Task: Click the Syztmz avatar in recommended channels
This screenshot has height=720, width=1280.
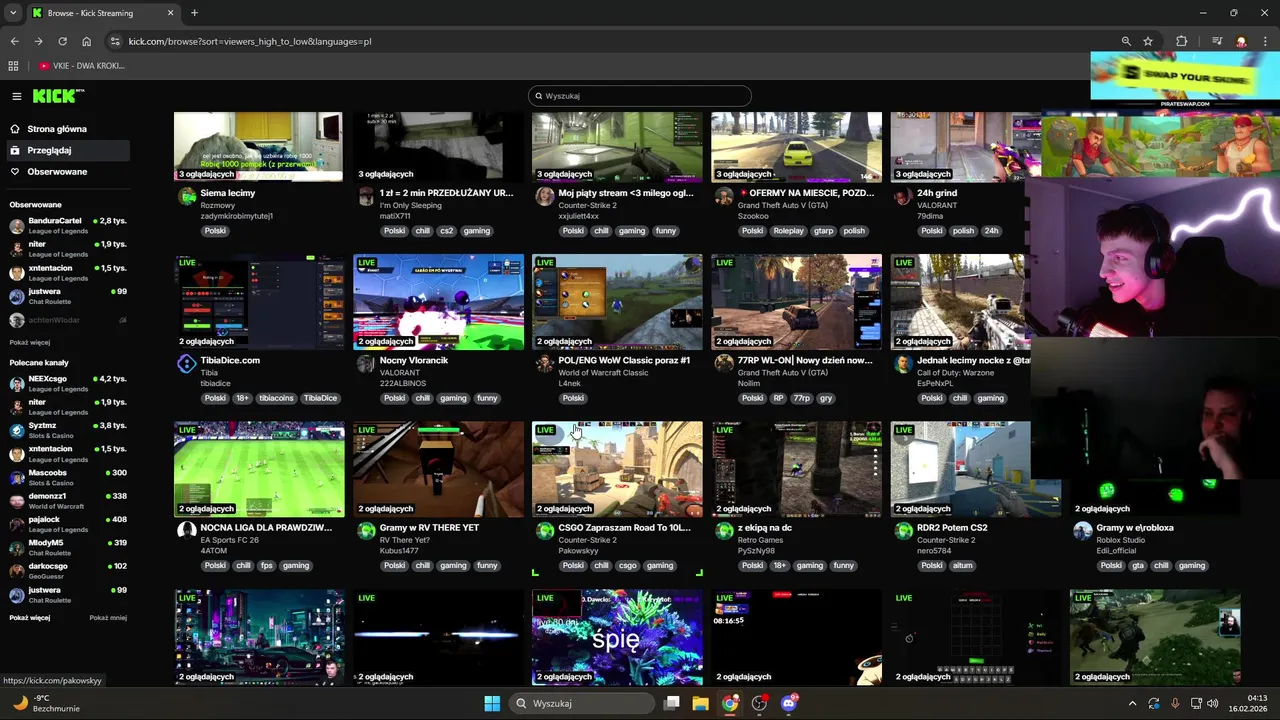Action: [17, 430]
